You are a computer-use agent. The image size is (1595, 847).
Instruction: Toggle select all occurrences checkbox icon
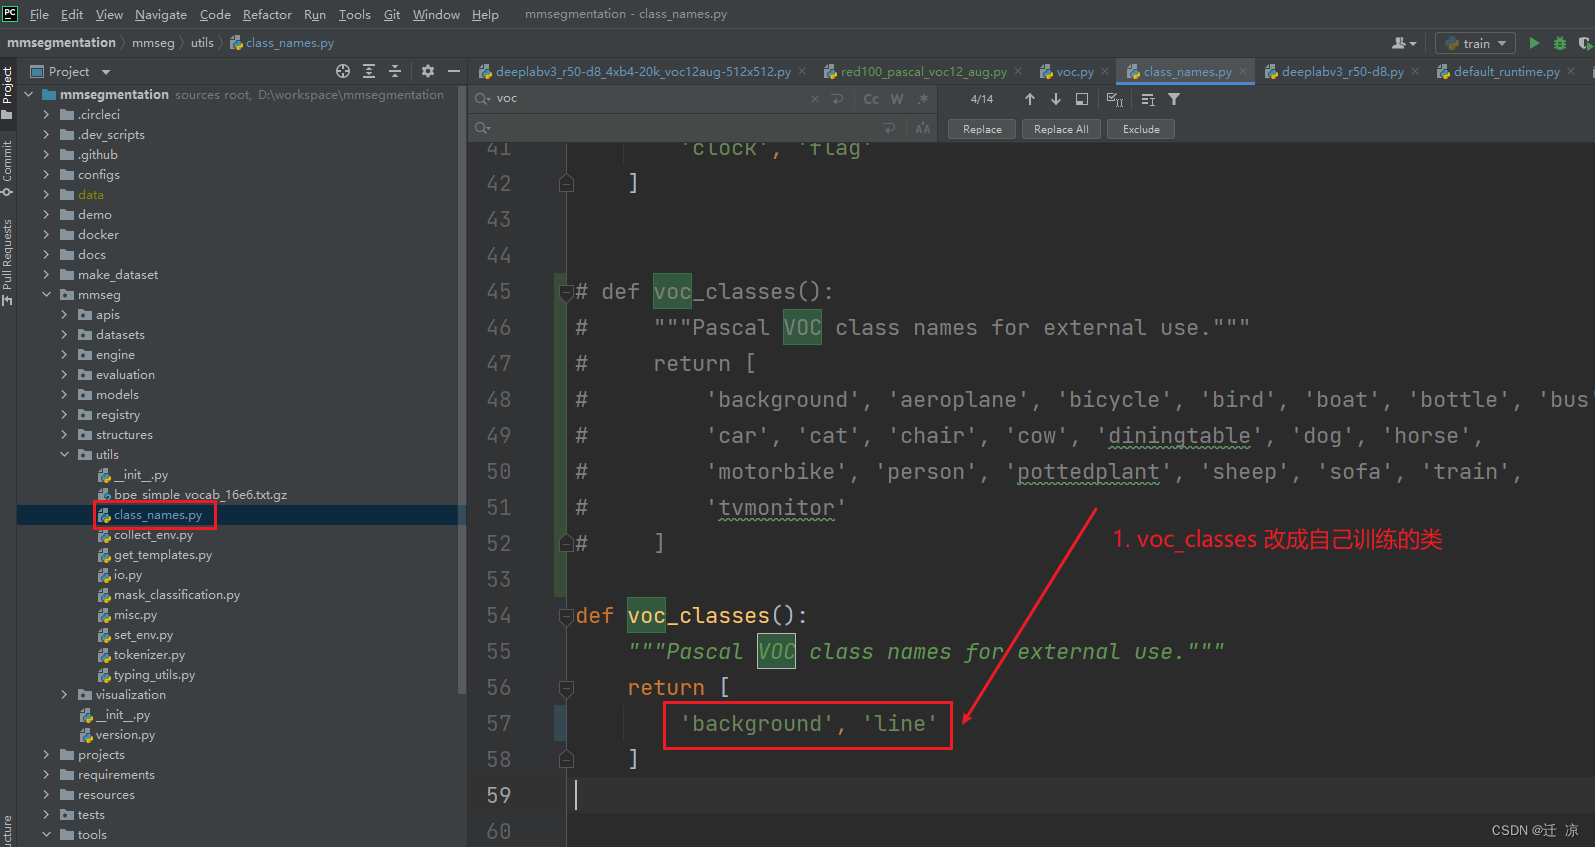point(1115,99)
